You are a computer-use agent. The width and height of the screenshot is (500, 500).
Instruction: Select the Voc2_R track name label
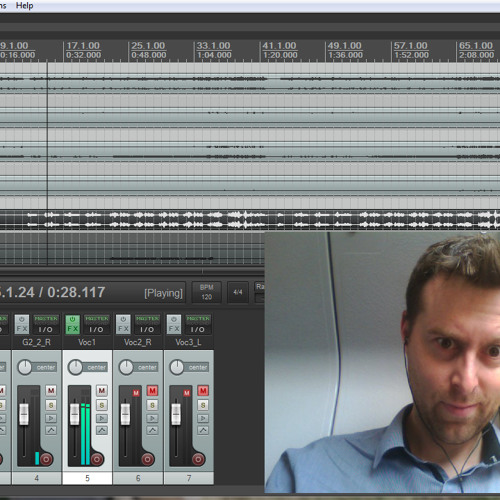click(x=138, y=342)
